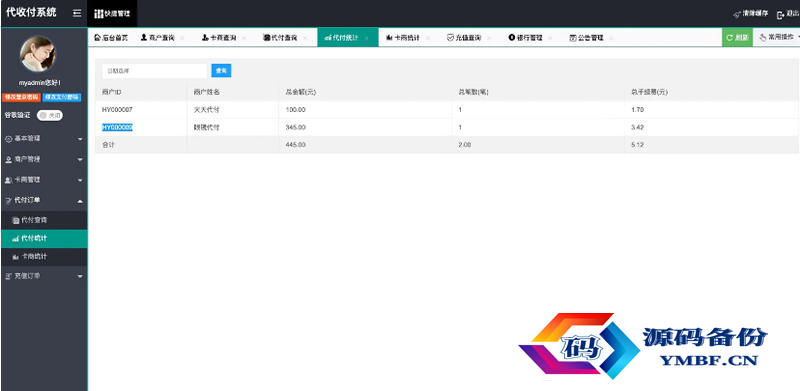The height and width of the screenshot is (391, 800).
Task: Toggle the 谷歌验证 switch
Action: pos(49,115)
